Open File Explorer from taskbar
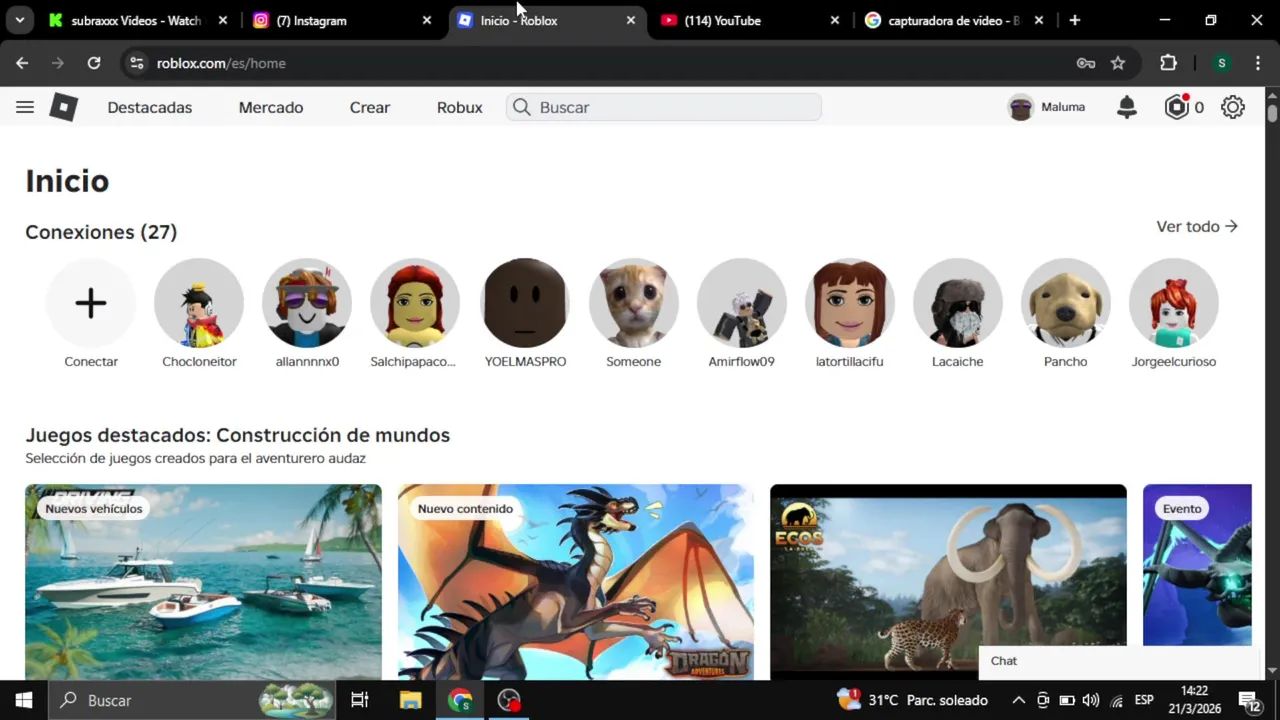Screen dimensions: 1280x720 coord(410,700)
